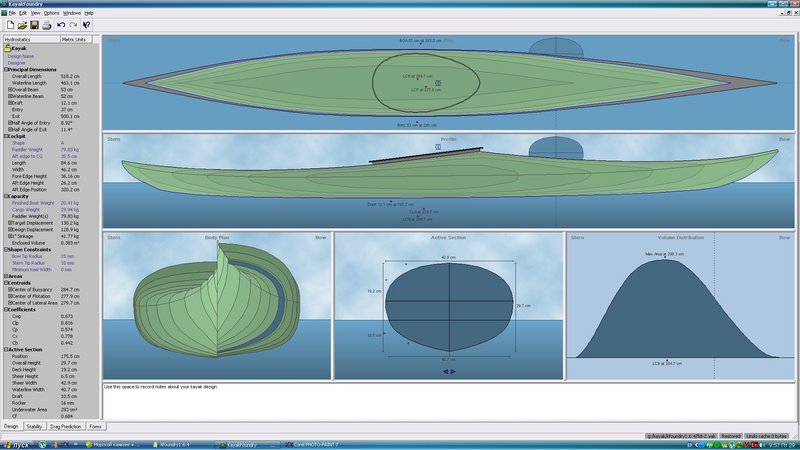800x450 pixels.
Task: Open the Stability tab
Action: coord(34,426)
